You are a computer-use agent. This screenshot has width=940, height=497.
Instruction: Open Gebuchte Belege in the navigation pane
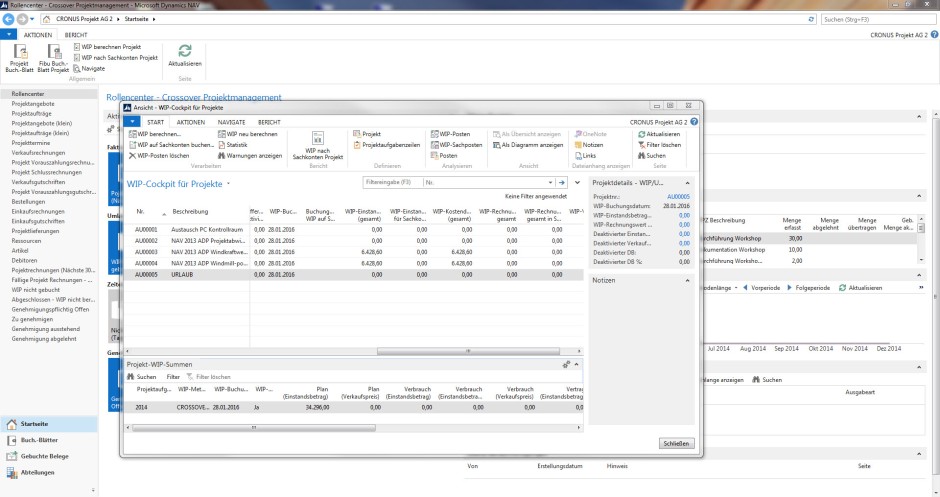click(x=44, y=456)
